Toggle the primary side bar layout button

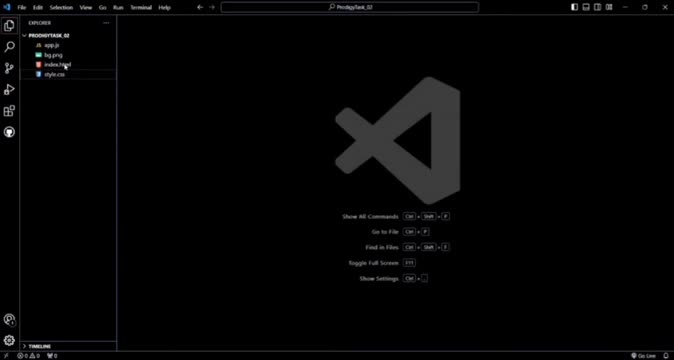click(574, 7)
